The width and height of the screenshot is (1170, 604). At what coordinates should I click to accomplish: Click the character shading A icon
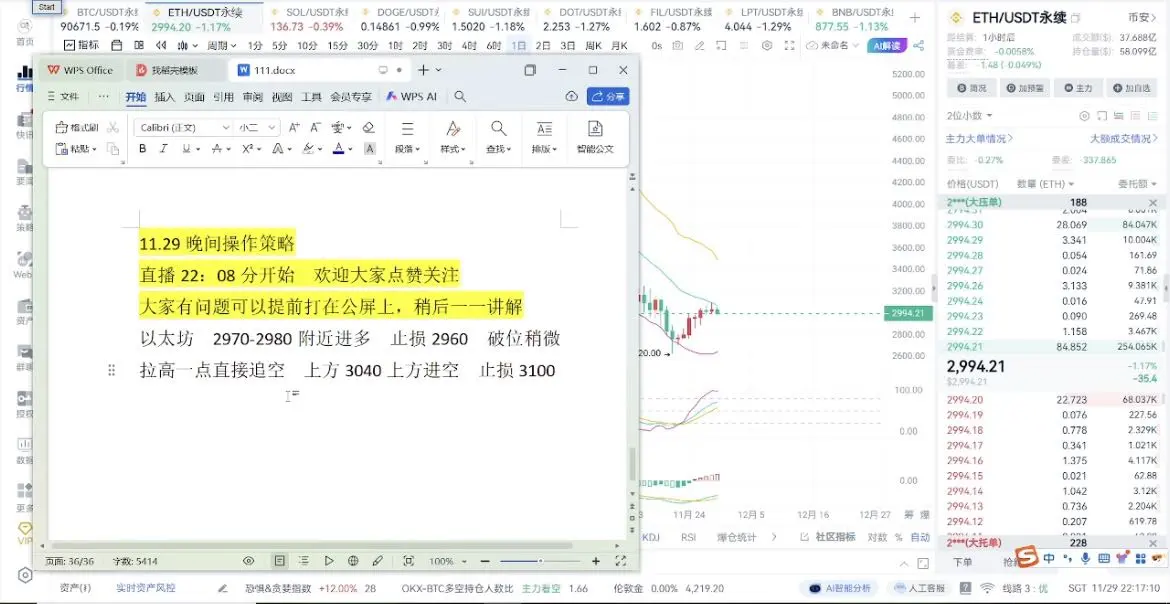(x=369, y=149)
